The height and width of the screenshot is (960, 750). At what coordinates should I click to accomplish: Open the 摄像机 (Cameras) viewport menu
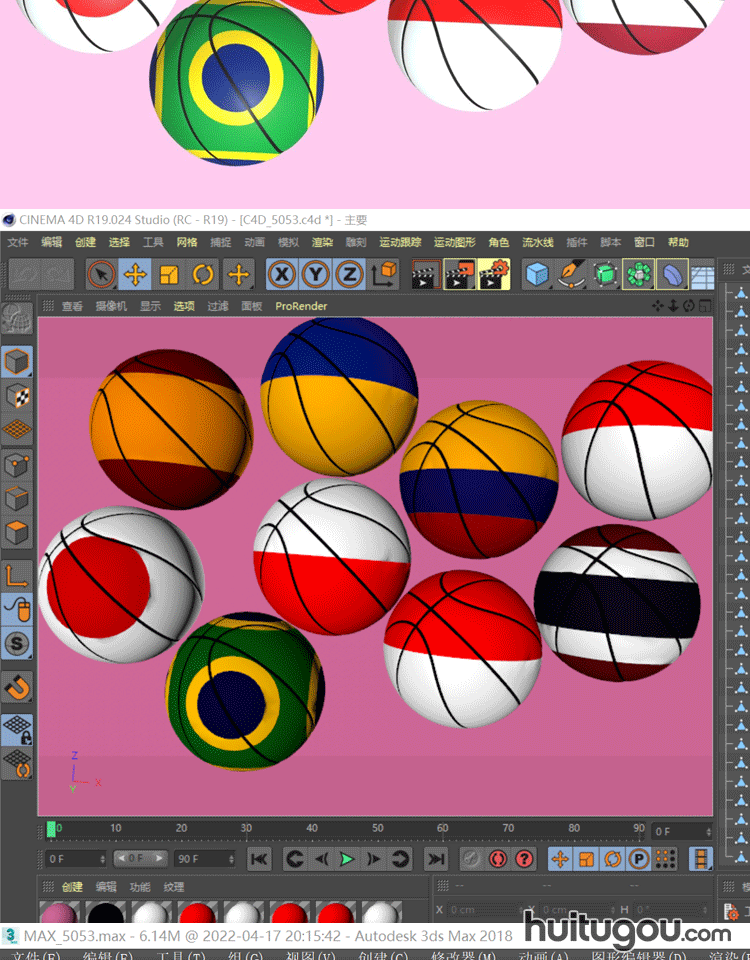click(111, 306)
